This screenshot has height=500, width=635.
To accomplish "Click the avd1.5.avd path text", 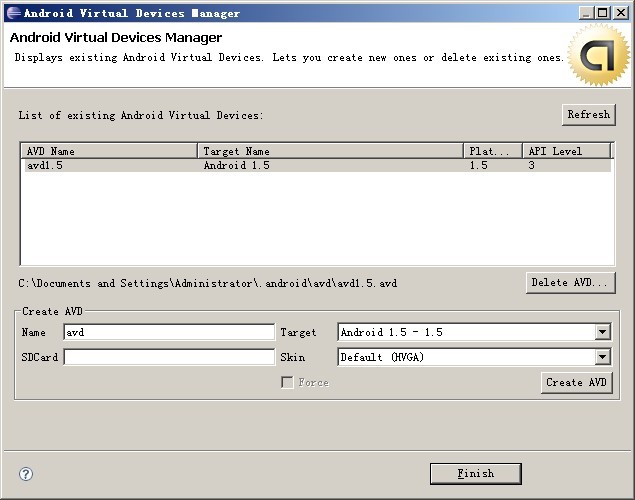I will 208,283.
